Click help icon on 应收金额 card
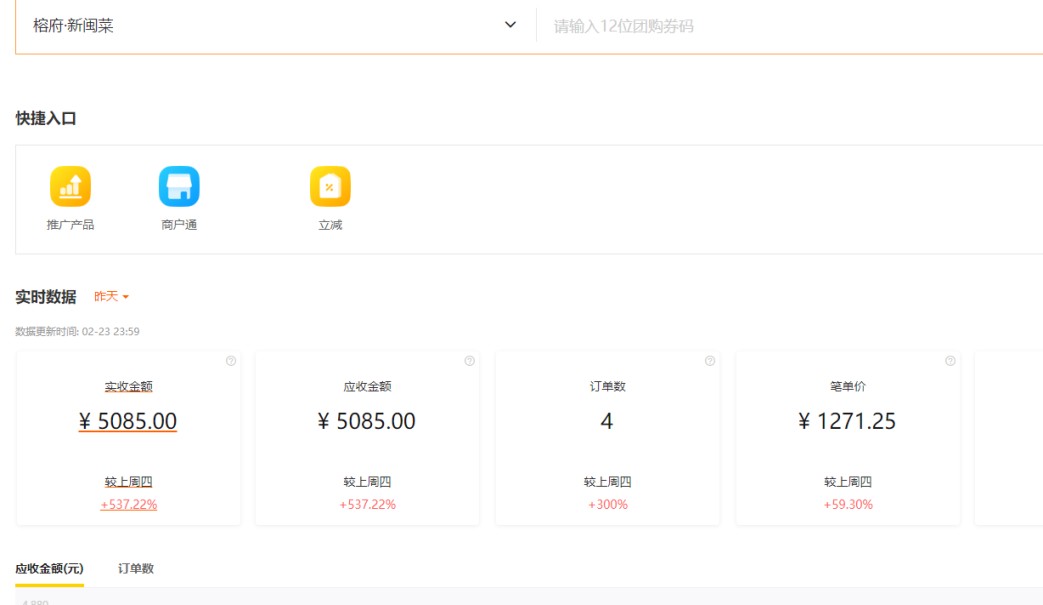 point(469,361)
